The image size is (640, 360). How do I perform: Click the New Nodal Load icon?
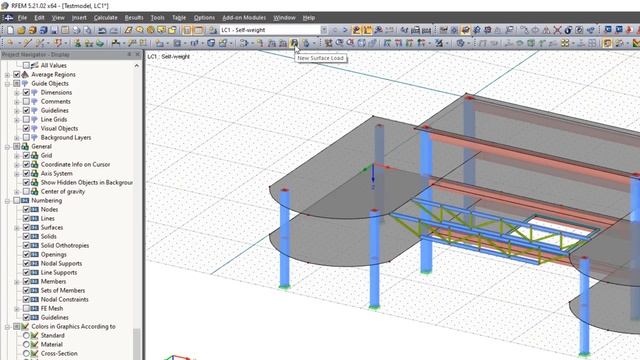[x=260, y=43]
